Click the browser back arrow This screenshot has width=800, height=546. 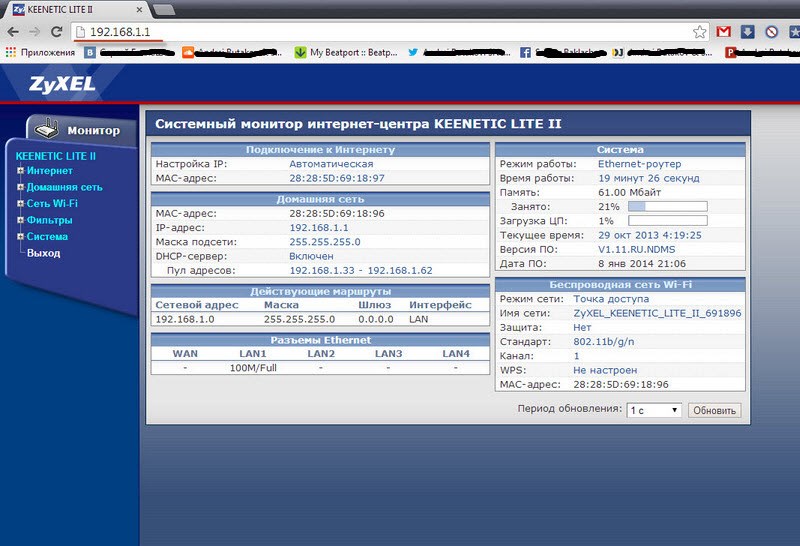tap(13, 32)
